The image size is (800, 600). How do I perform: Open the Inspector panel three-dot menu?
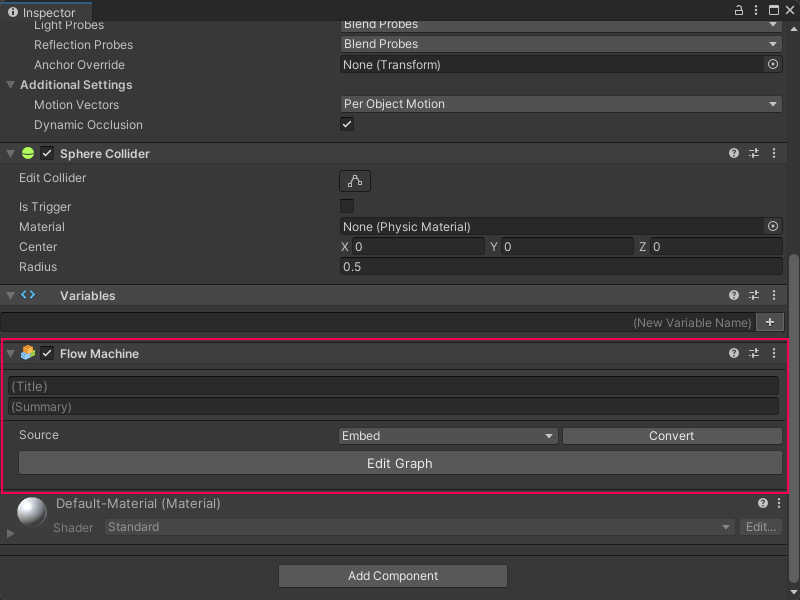(757, 10)
